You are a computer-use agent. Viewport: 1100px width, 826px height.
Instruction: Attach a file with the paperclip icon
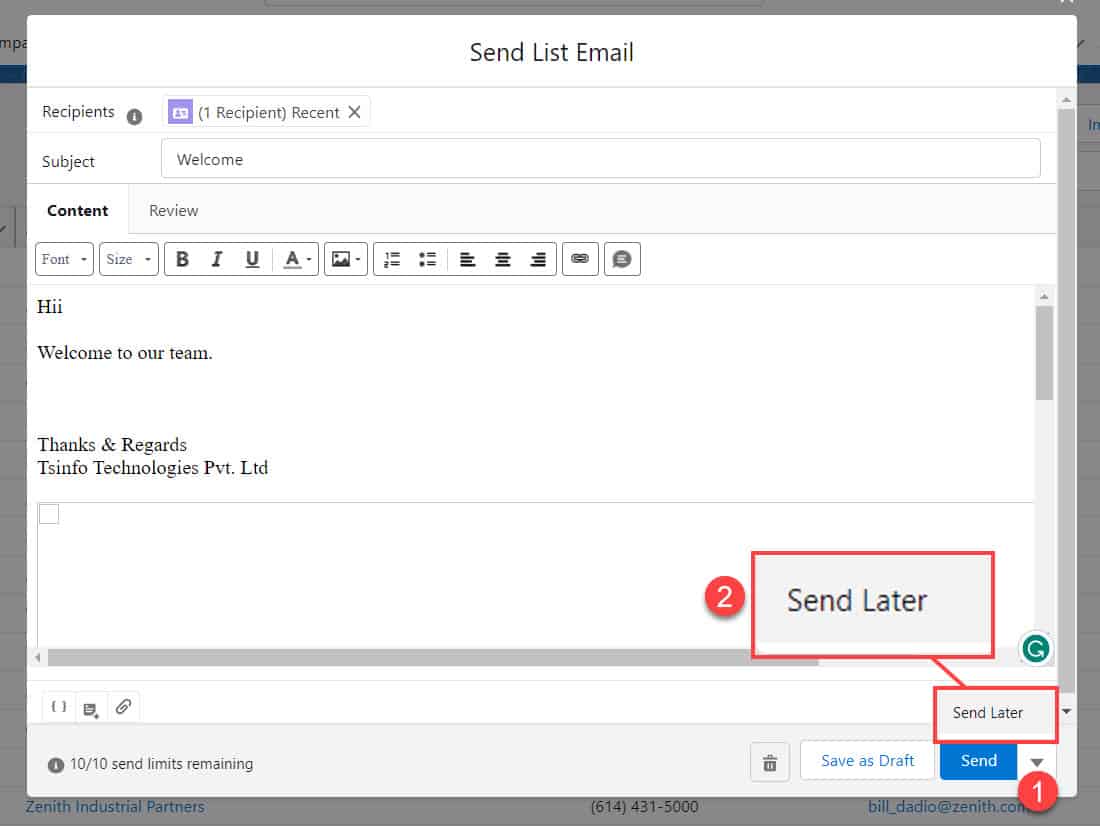124,707
